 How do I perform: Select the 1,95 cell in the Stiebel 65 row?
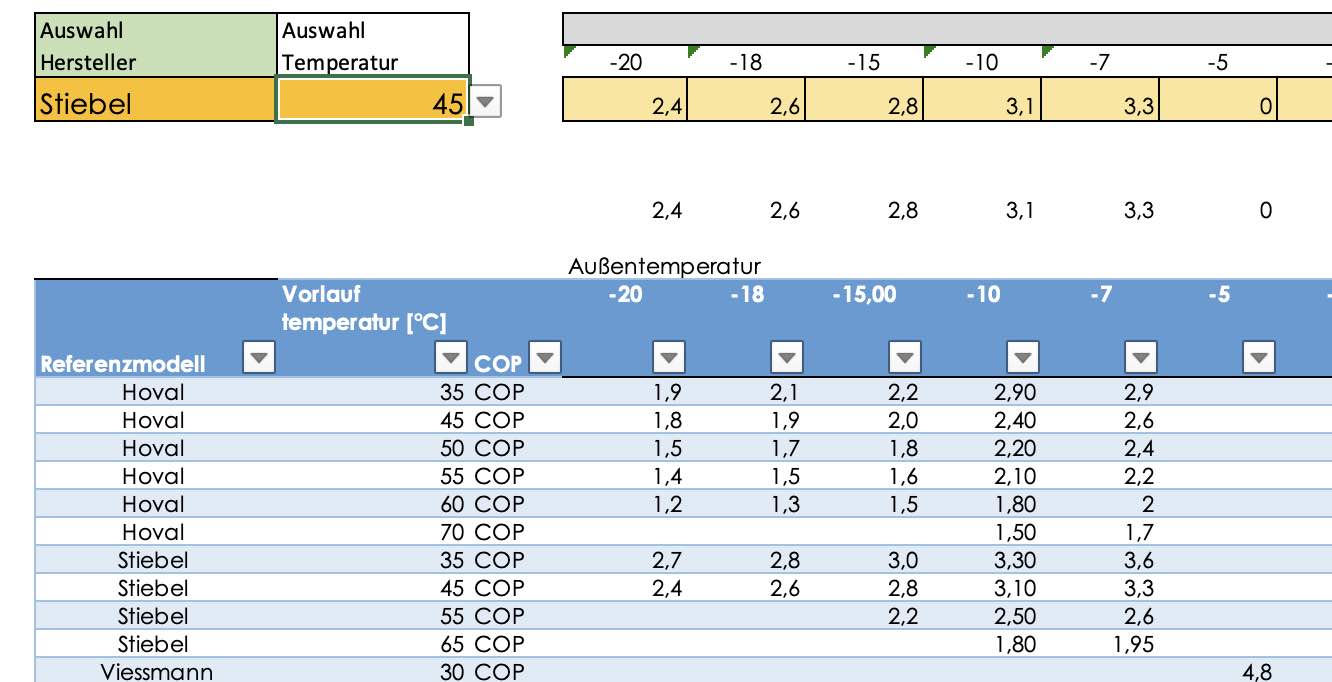[x=1133, y=644]
